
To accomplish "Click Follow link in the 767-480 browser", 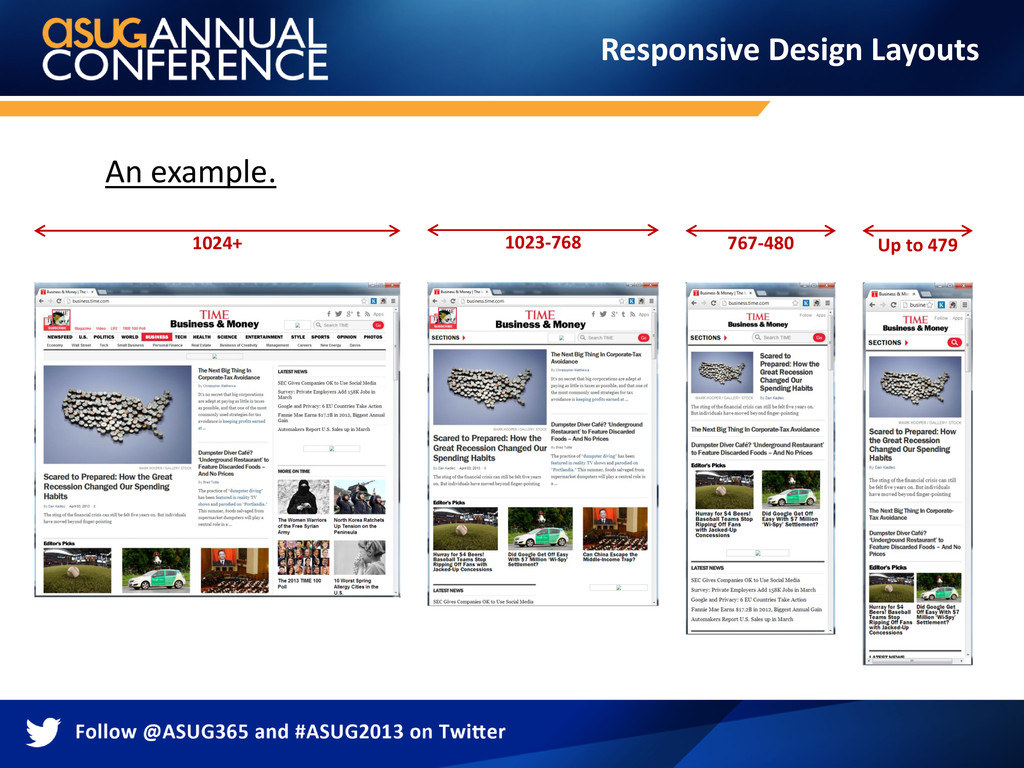I will tap(806, 315).
